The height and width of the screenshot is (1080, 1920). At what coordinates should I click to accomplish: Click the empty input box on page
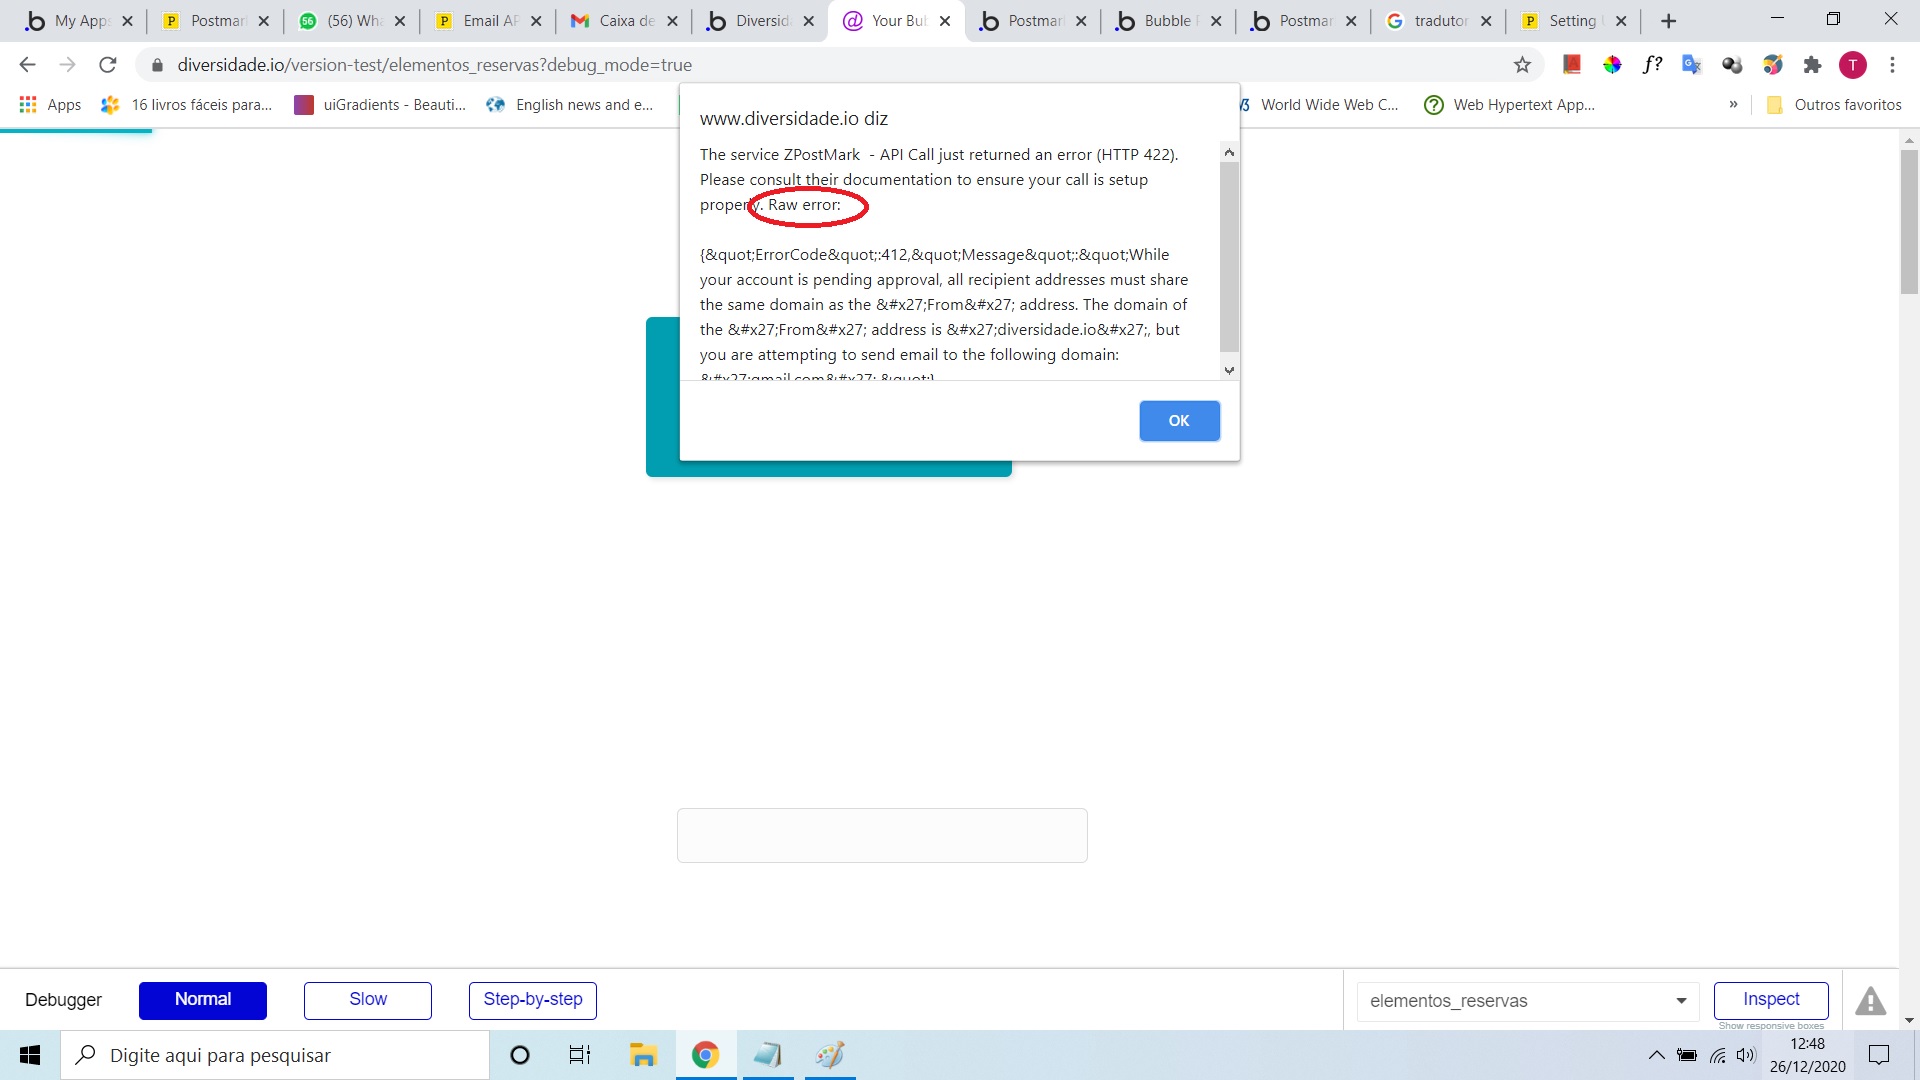pyautogui.click(x=882, y=835)
